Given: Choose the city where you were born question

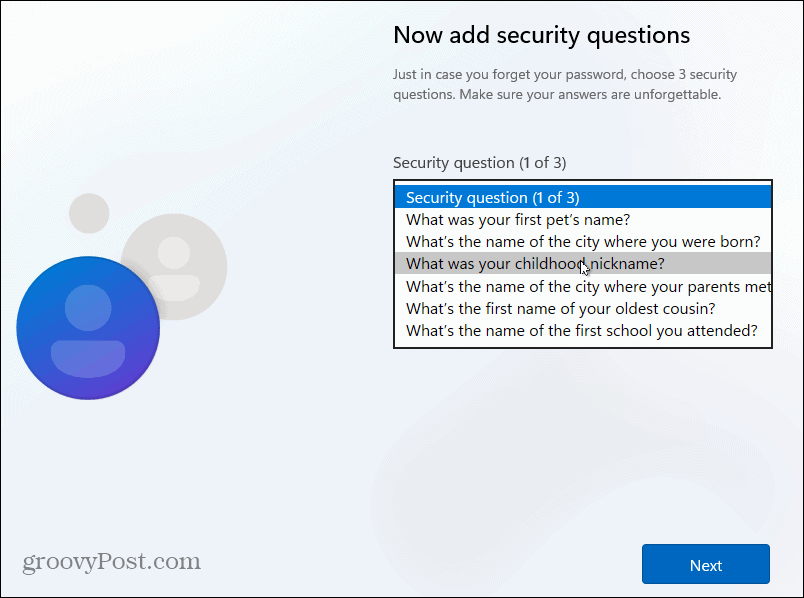Looking at the screenshot, I should point(583,241).
